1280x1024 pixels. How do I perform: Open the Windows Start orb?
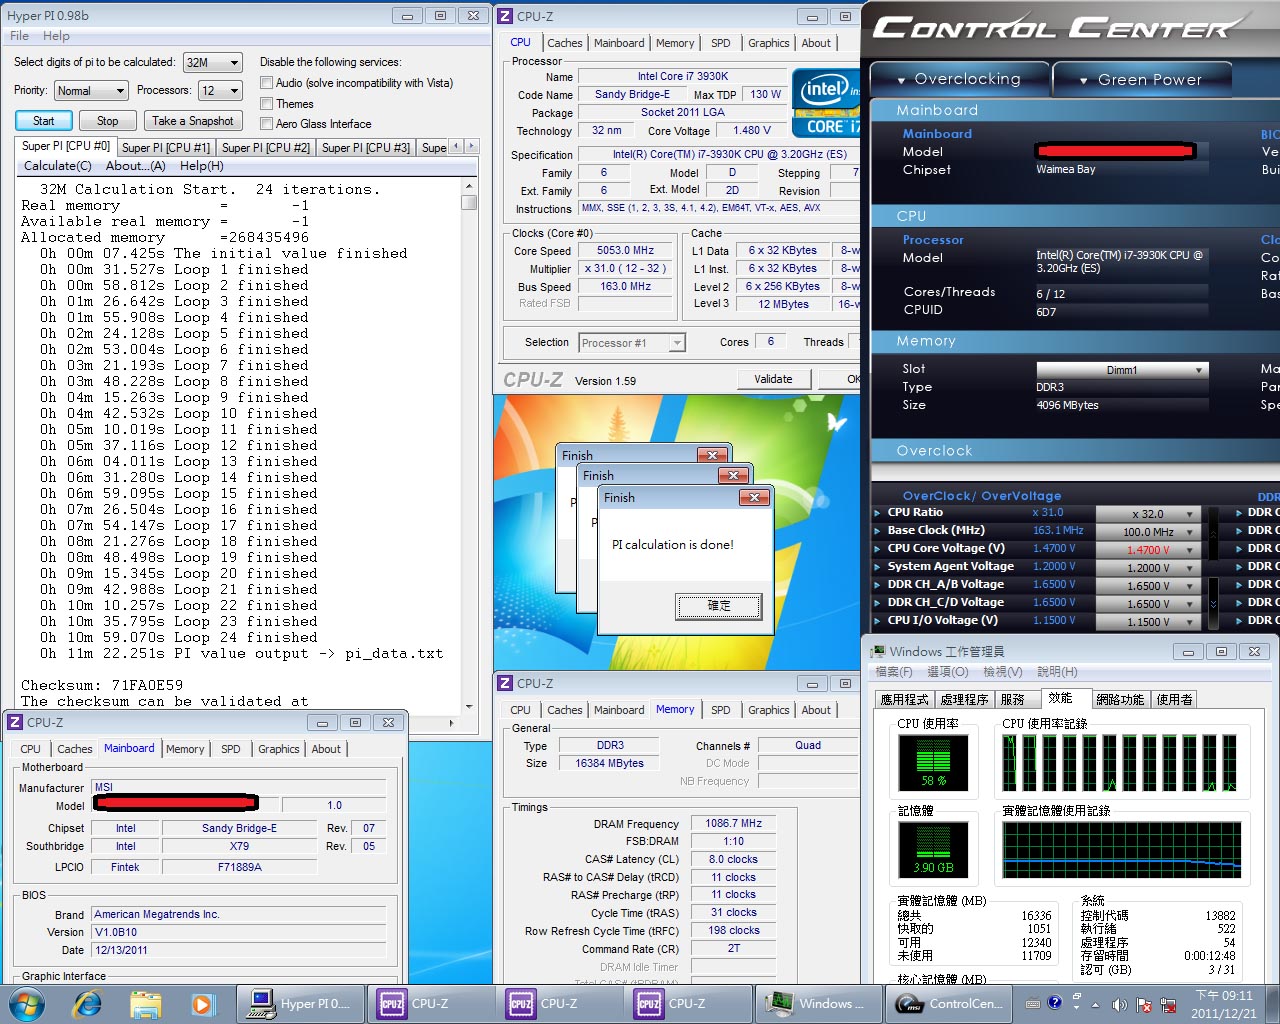pos(26,1004)
